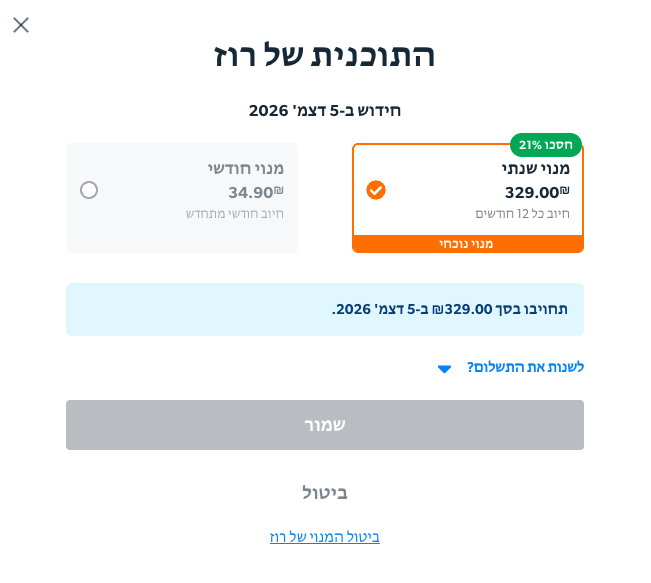Click the 'חיוב כל 12 חודשים' billing note
This screenshot has height=583, width=651.
coord(522,214)
